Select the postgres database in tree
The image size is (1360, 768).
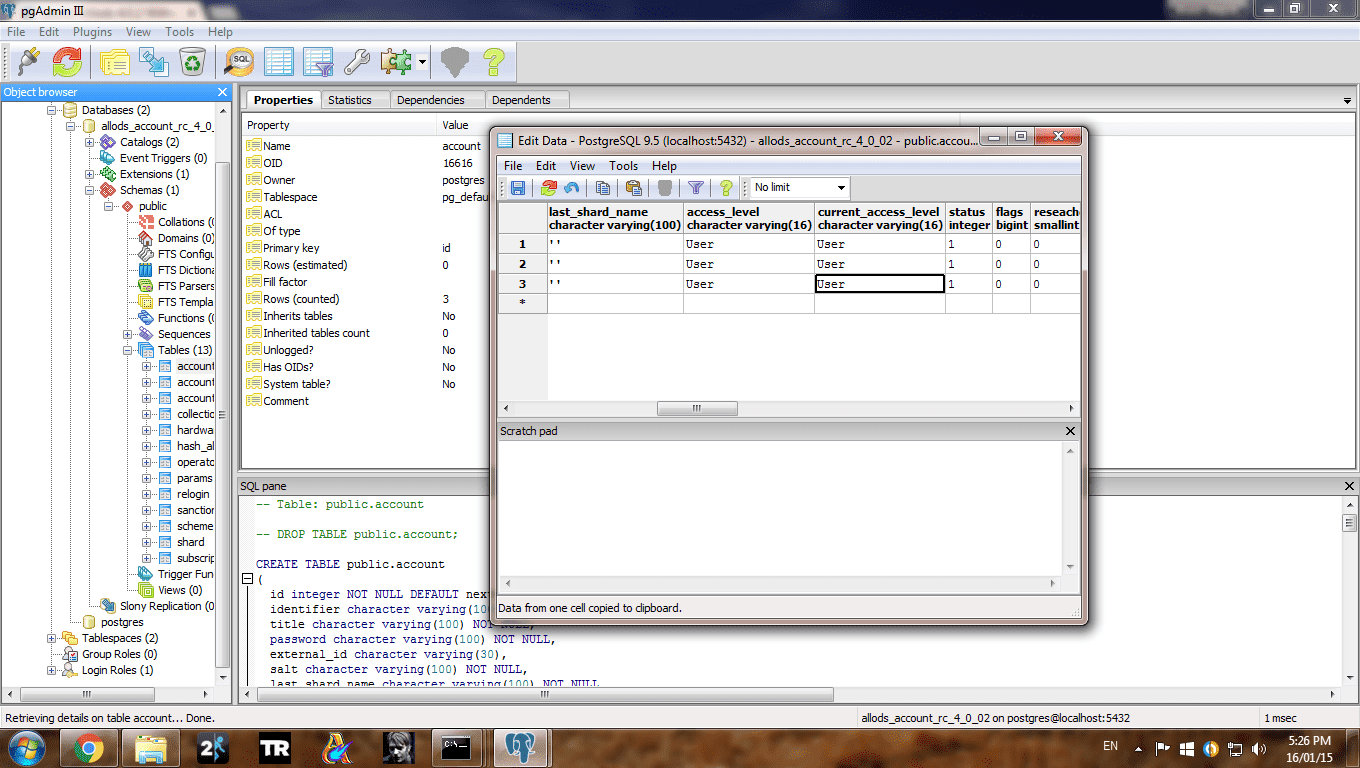pos(122,622)
